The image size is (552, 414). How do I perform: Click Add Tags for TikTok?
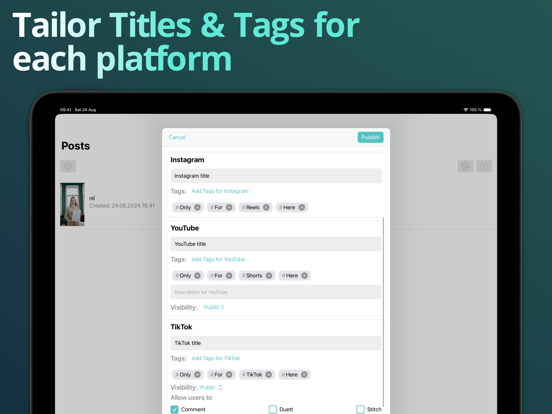[215, 358]
